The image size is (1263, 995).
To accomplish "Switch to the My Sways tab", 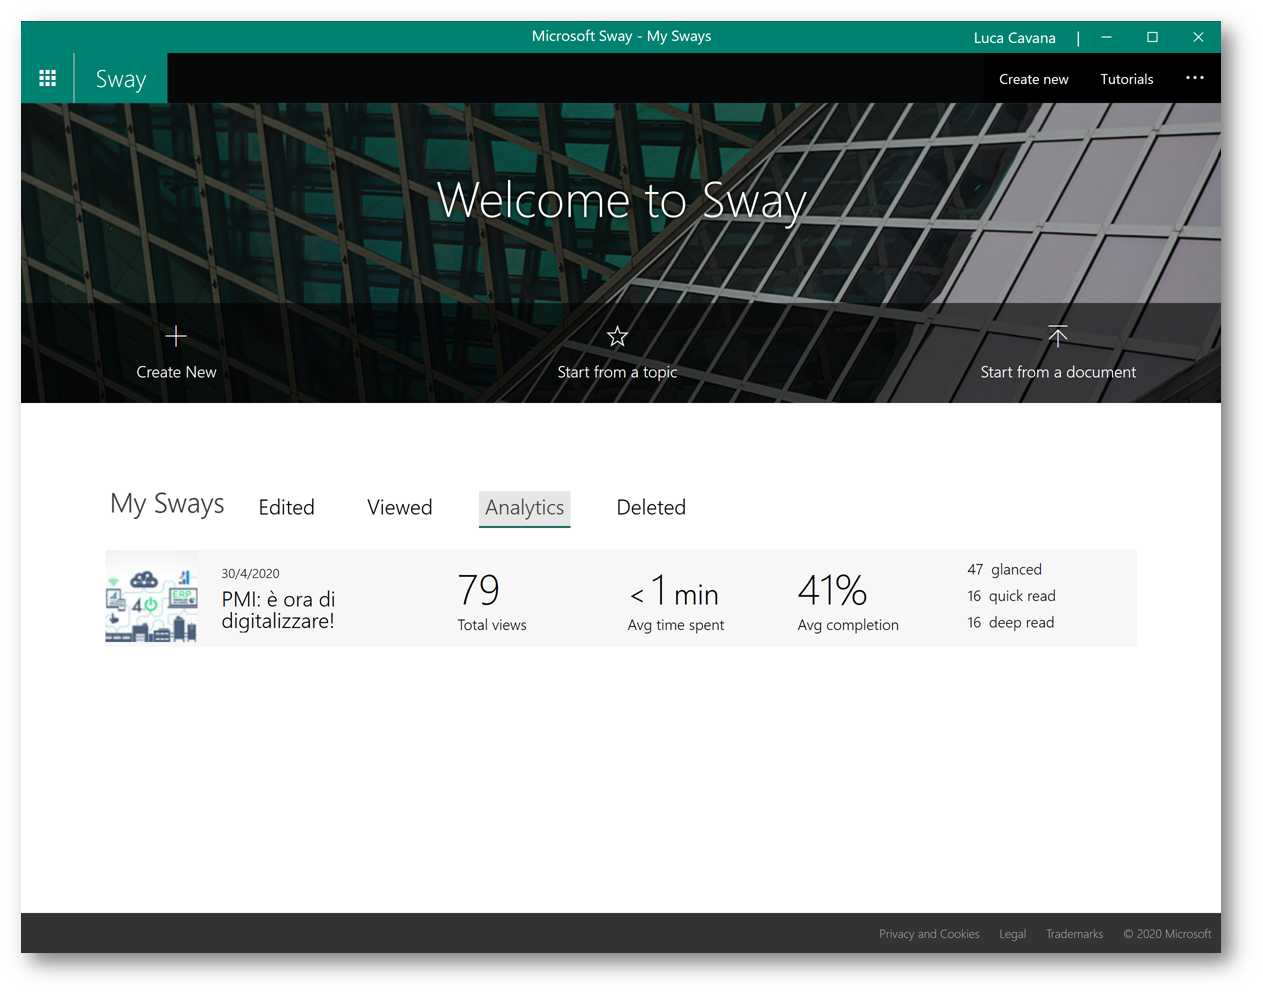I will 167,504.
